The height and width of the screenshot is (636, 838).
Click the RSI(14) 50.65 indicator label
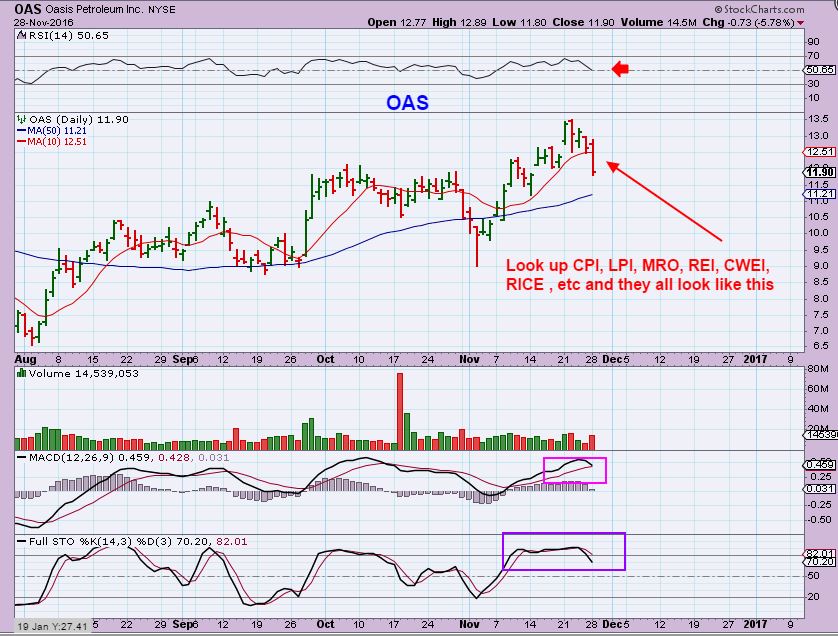click(x=68, y=36)
